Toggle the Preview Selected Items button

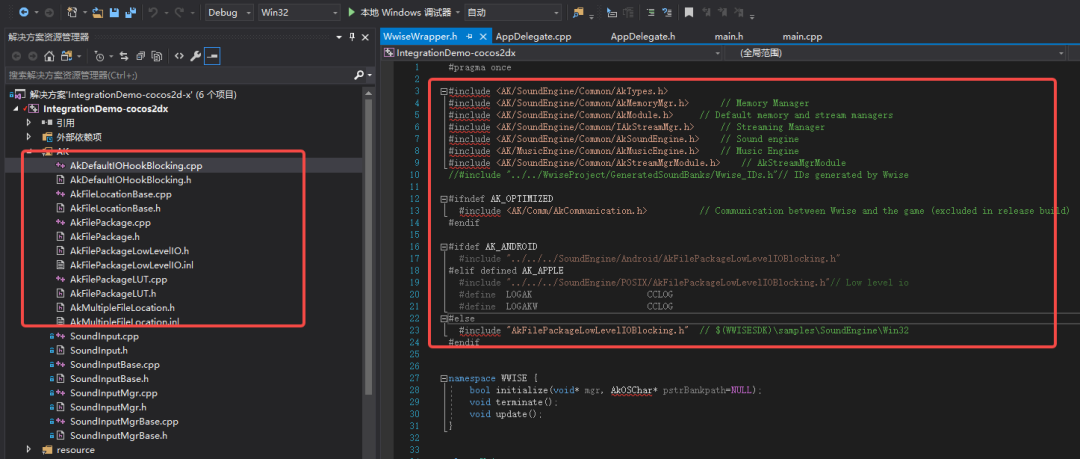coord(213,56)
